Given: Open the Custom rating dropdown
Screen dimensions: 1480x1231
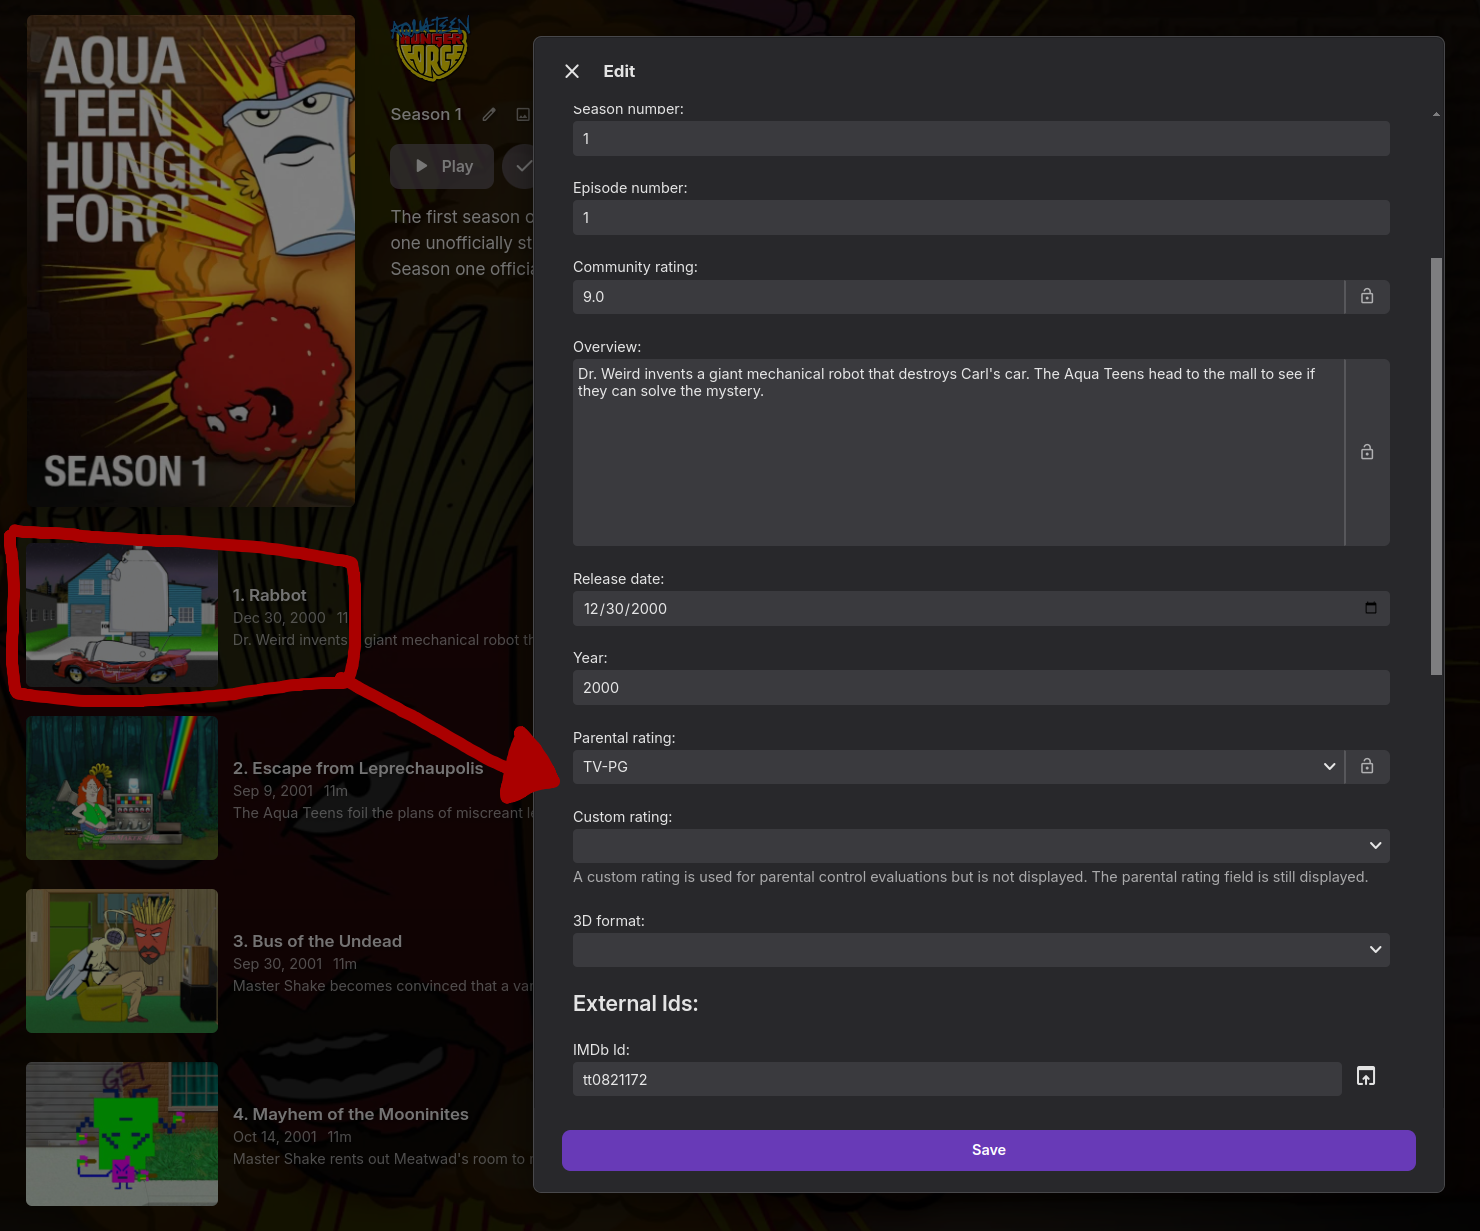Looking at the screenshot, I should (x=981, y=846).
